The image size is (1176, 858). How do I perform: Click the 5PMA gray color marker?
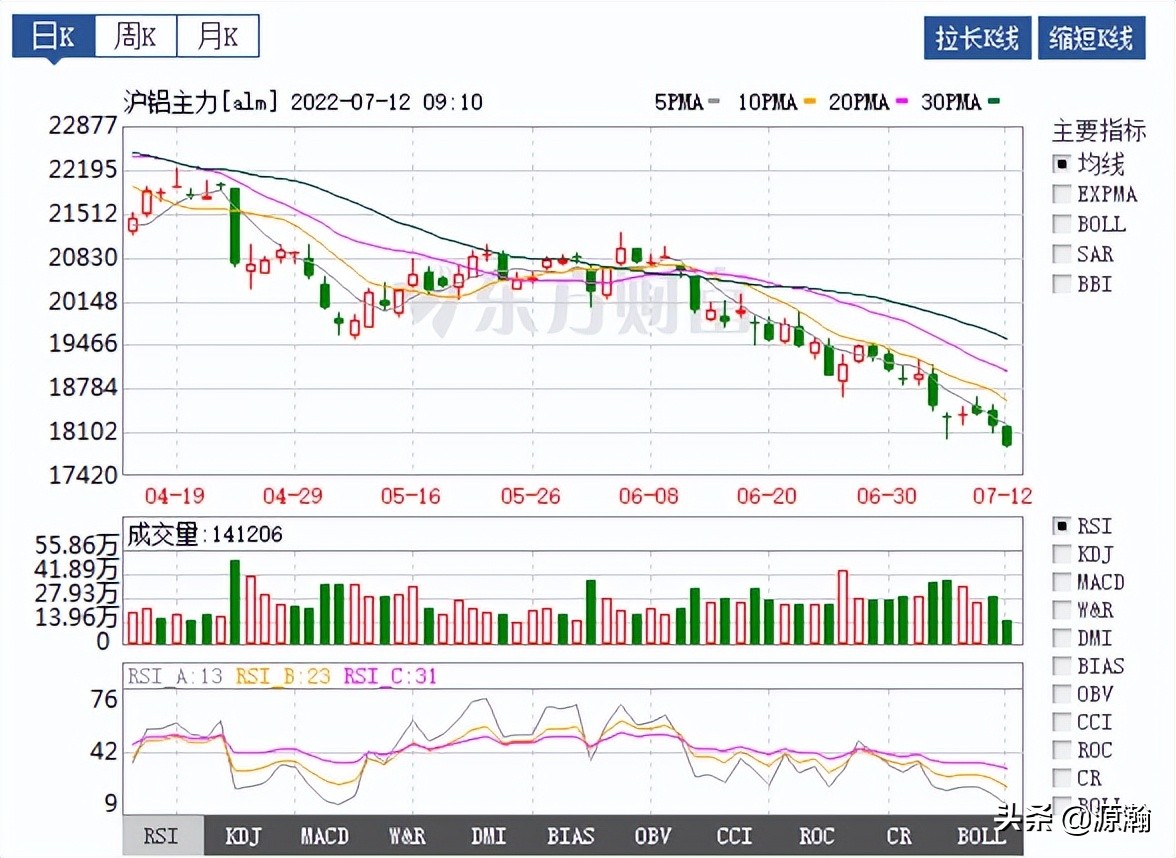point(715,101)
